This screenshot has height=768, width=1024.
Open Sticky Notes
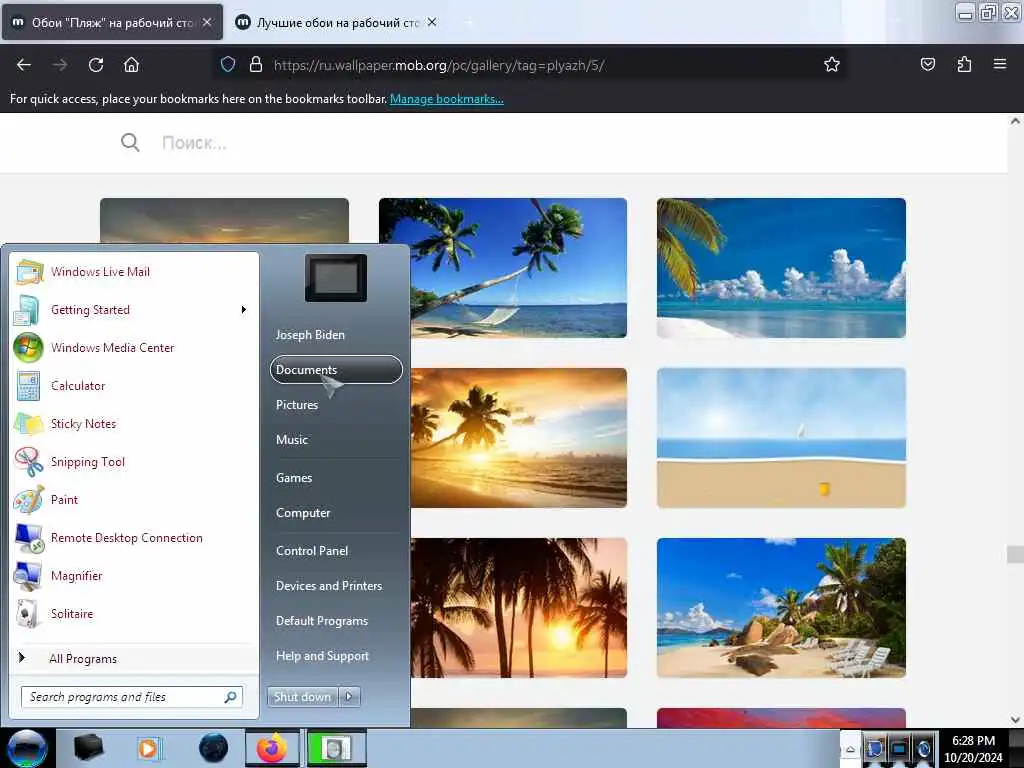pos(134,423)
